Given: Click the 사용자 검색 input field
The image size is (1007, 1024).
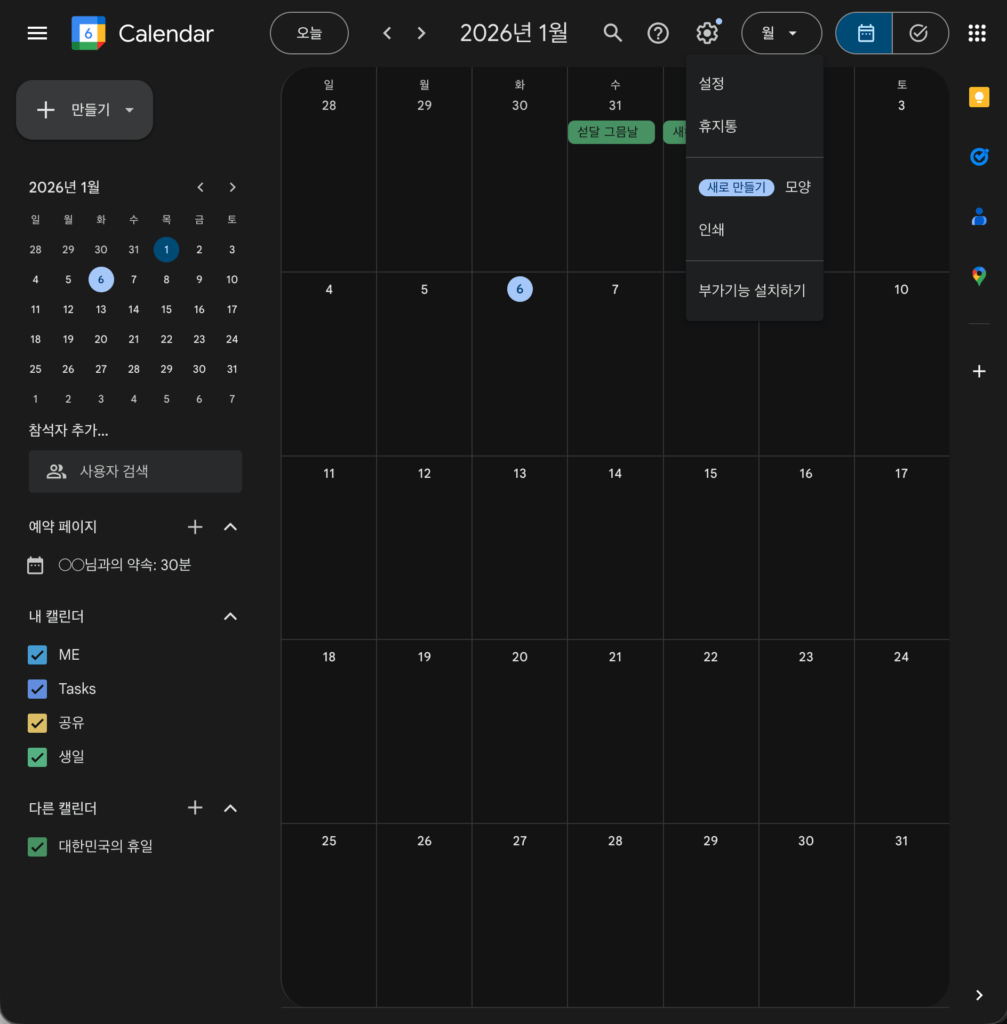Looking at the screenshot, I should [x=135, y=471].
